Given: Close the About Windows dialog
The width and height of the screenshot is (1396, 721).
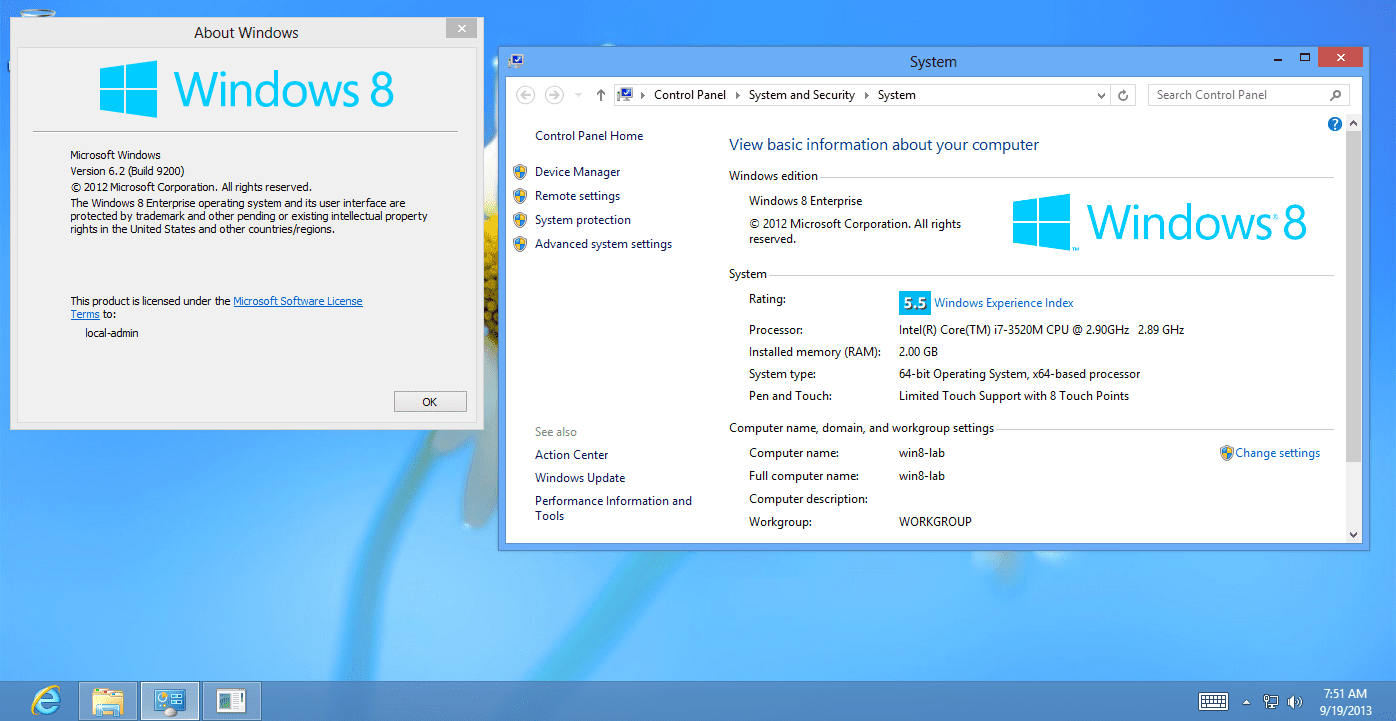Looking at the screenshot, I should [x=461, y=29].
